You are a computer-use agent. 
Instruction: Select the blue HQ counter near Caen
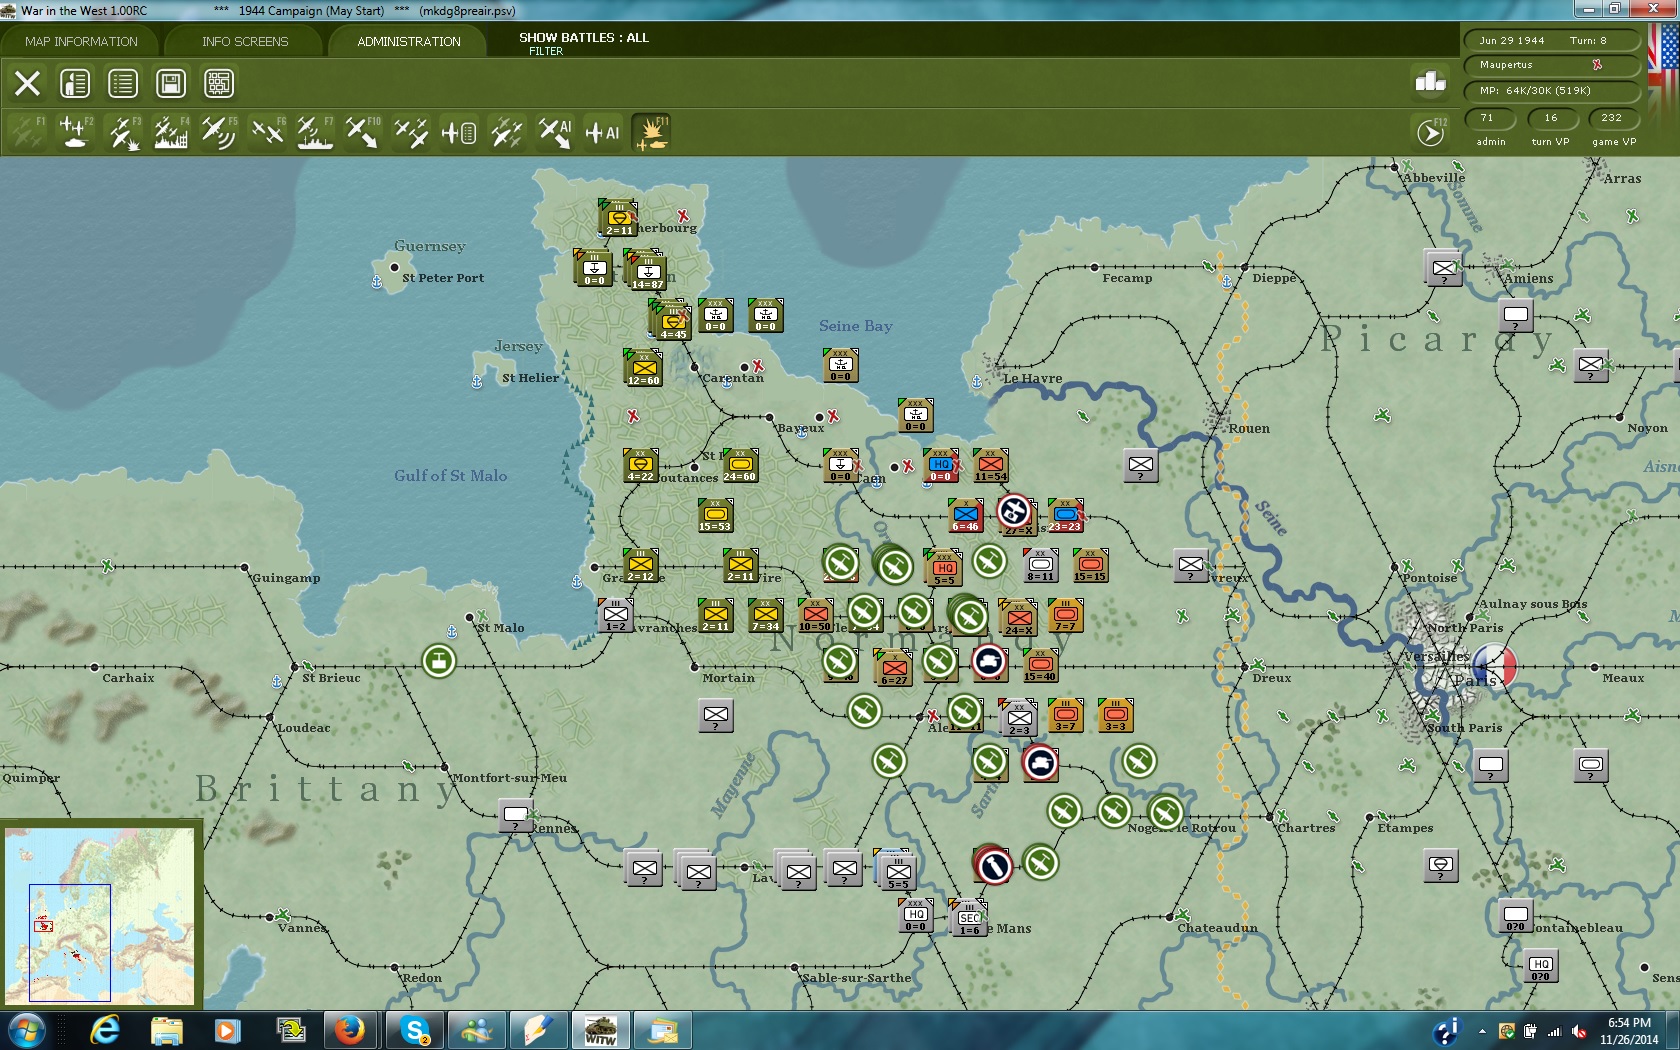(x=940, y=466)
